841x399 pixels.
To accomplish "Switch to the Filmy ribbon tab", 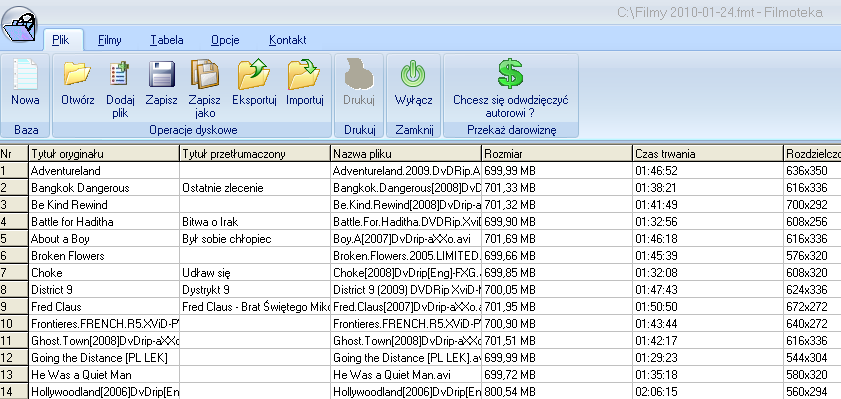I will (x=109, y=40).
